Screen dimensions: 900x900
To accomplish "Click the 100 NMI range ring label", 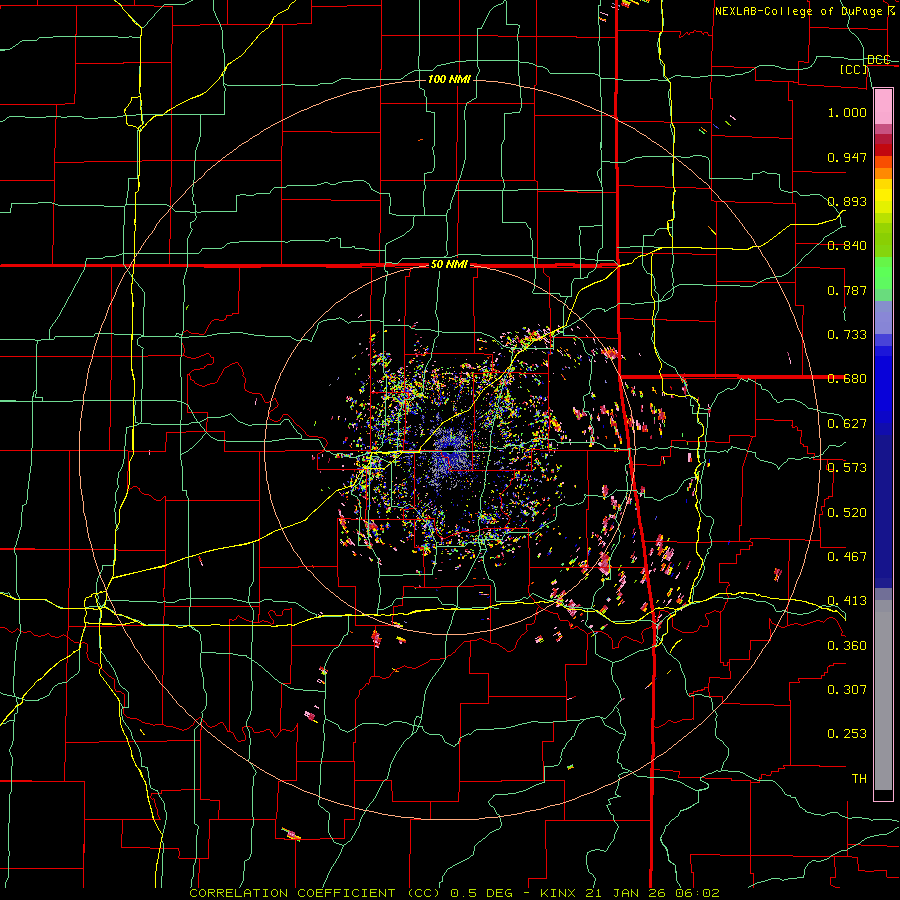I will click(x=449, y=79).
